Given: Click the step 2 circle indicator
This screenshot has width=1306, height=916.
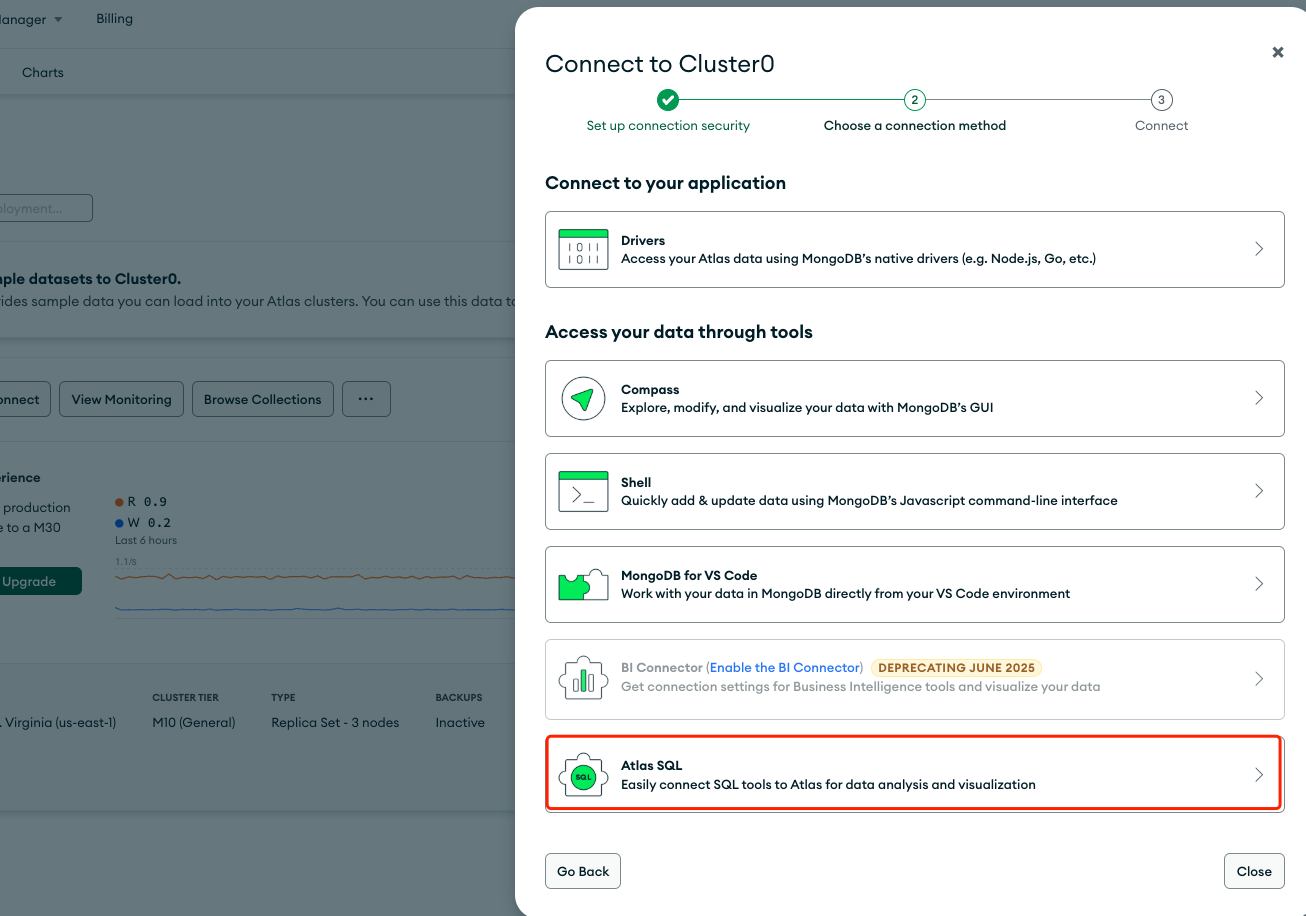Looking at the screenshot, I should [914, 100].
